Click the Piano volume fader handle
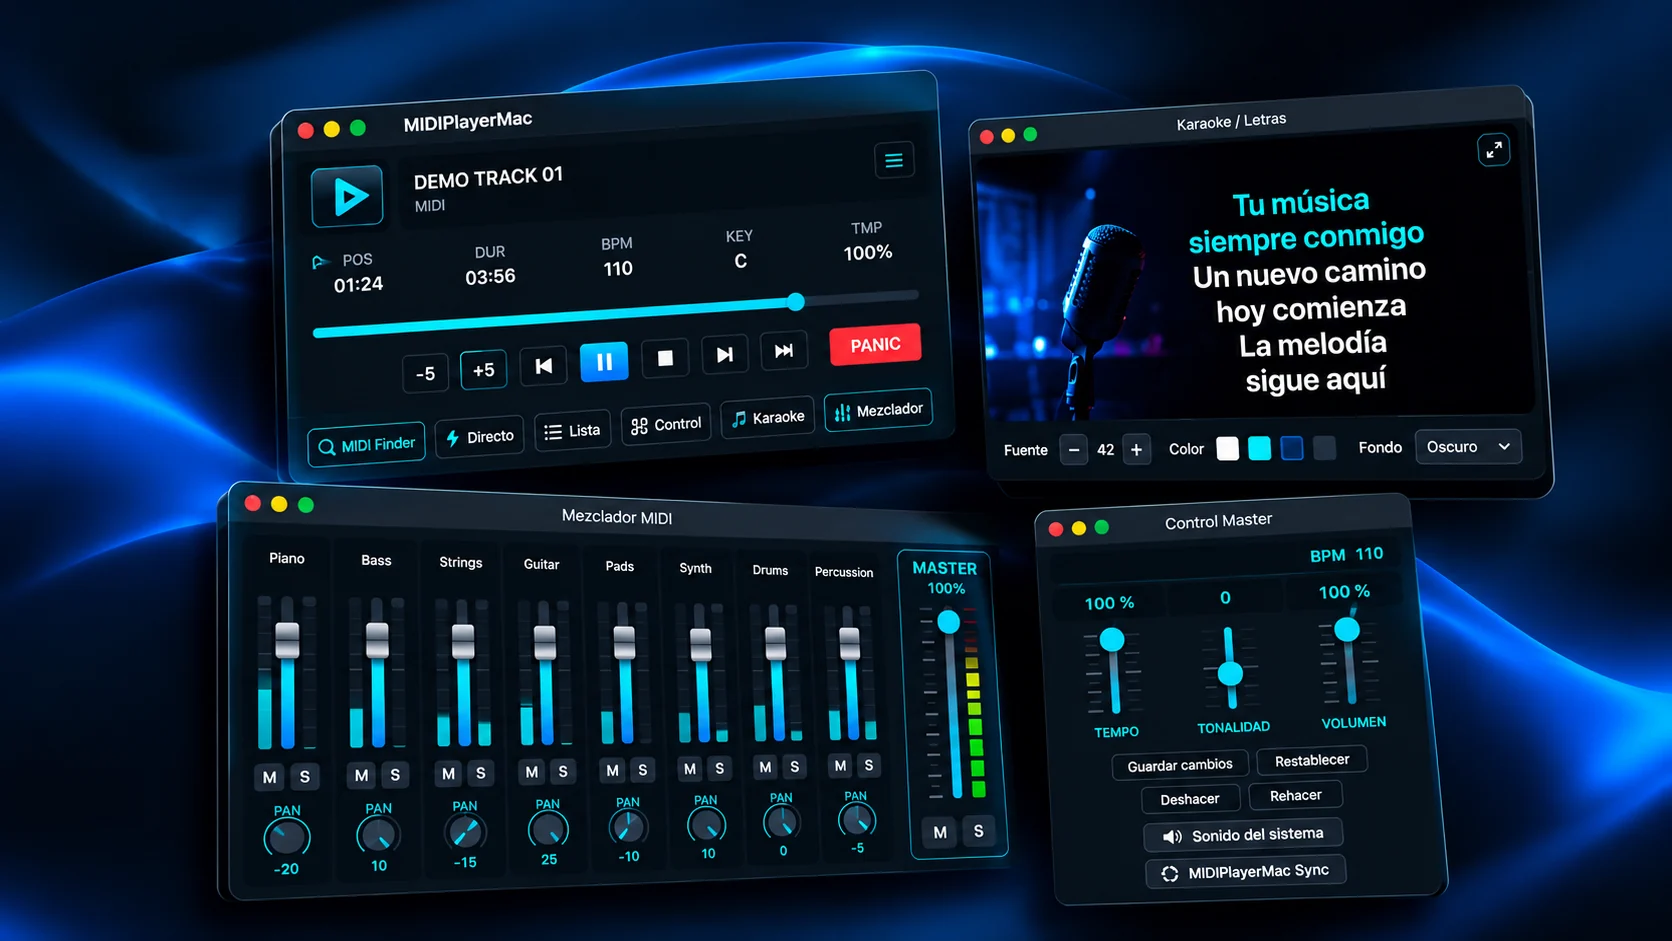 click(x=287, y=640)
